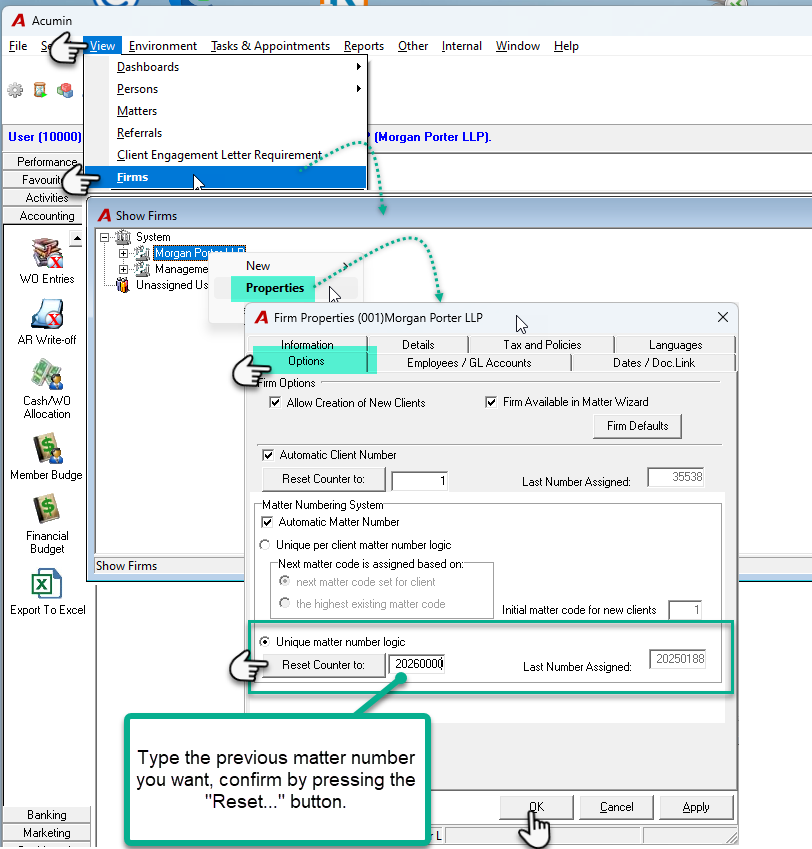Viewport: 812px width, 849px height.
Task: Select Unique per client matter number logic
Action: click(x=265, y=545)
